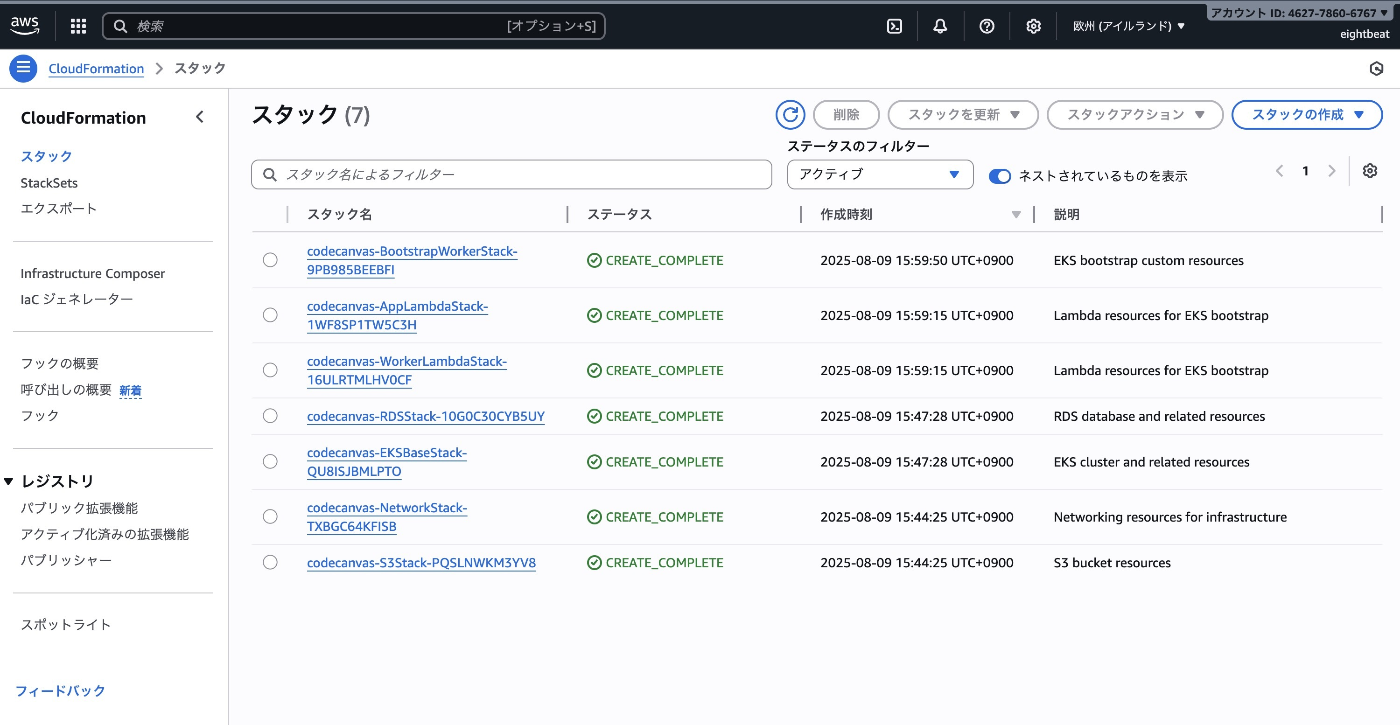This screenshot has height=725, width=1400.
Task: Click the 説明 column header
Action: point(1067,214)
